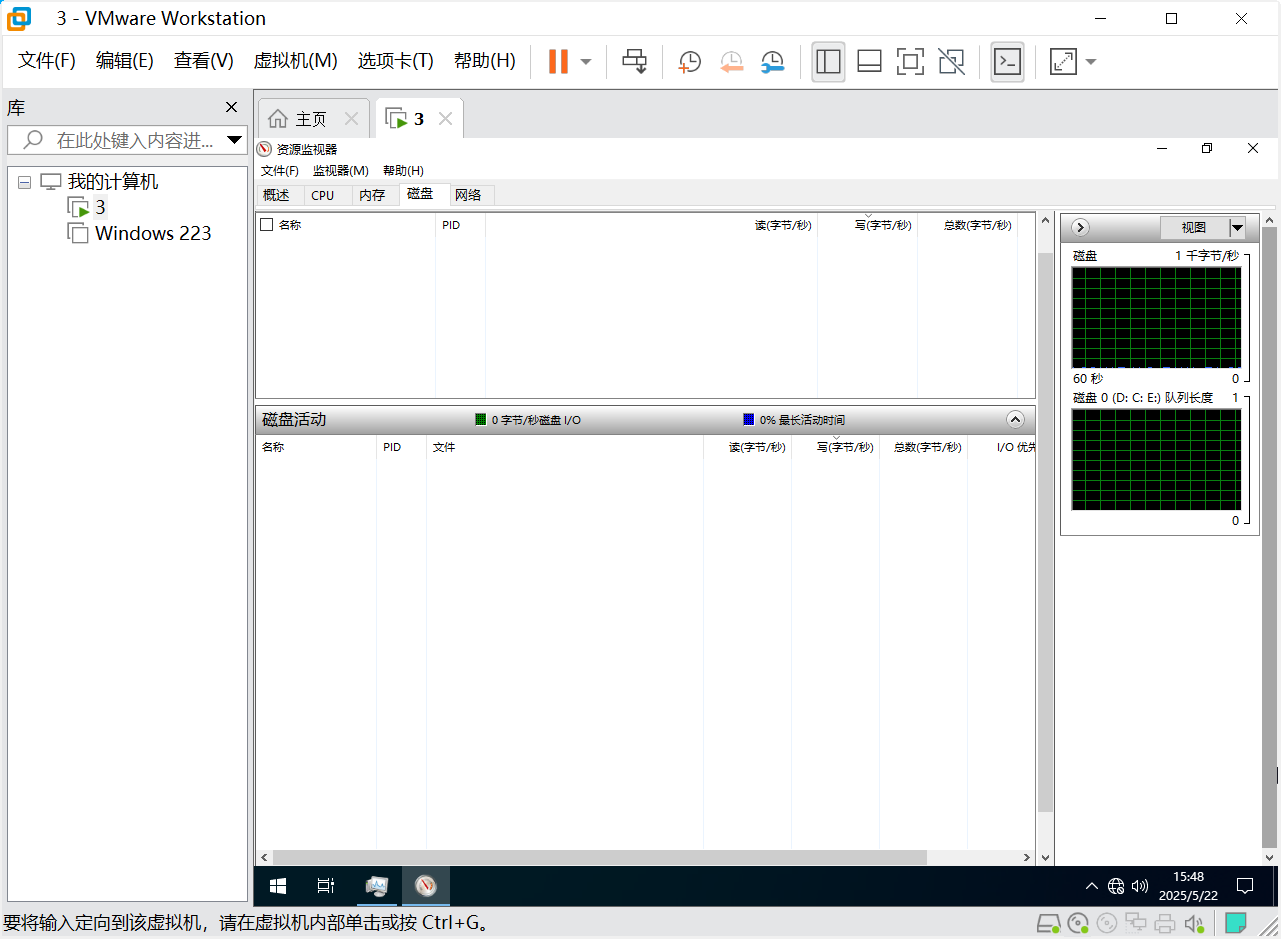The image size is (1281, 939).
Task: Open Resource Monitor 监视器(M) menu
Action: click(340, 171)
